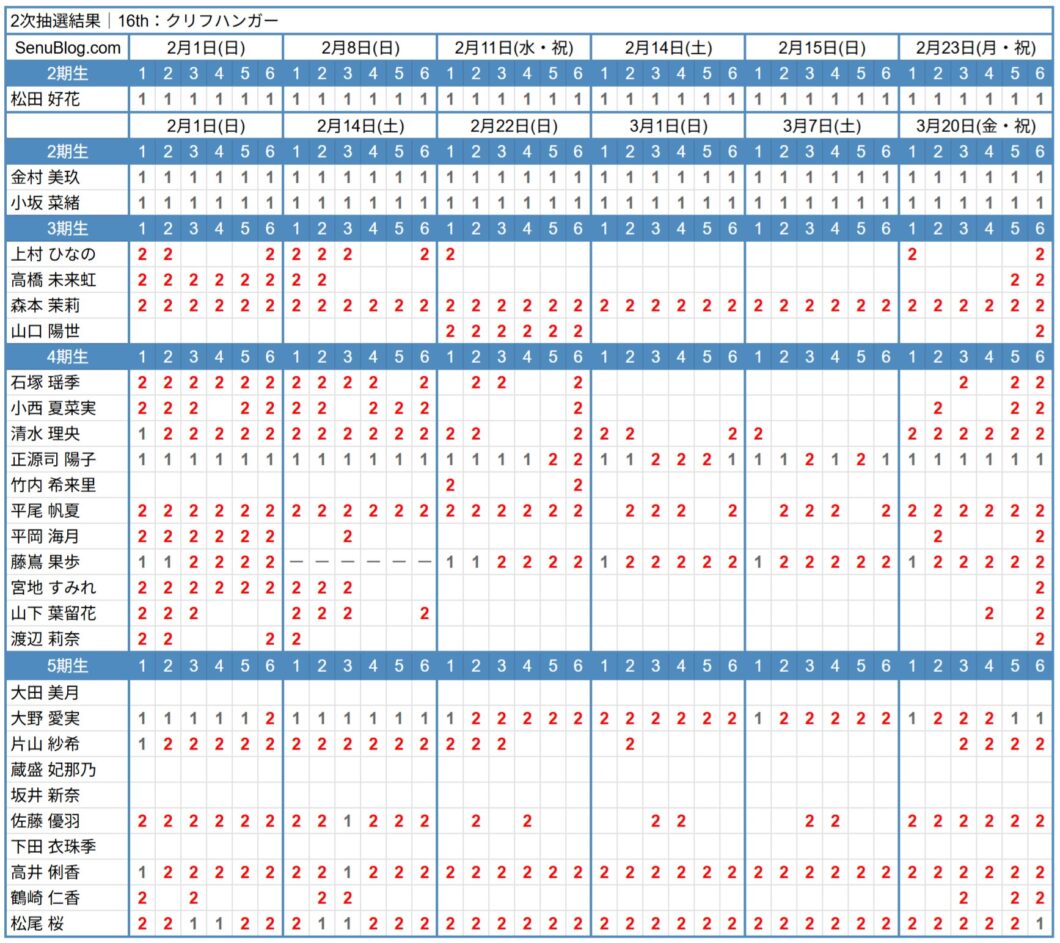1060x943 pixels.
Task: Click the 小坂 菜緒 row label
Action: pos(45,203)
